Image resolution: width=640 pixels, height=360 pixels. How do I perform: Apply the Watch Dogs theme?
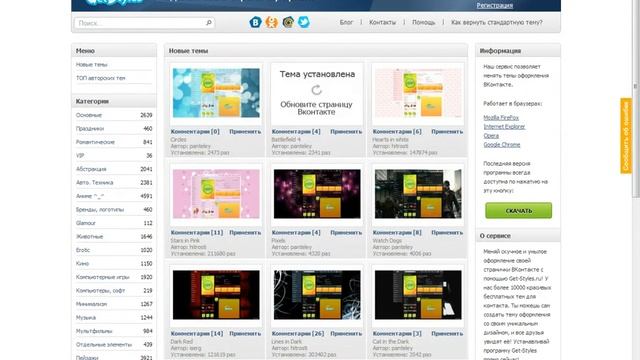click(447, 232)
